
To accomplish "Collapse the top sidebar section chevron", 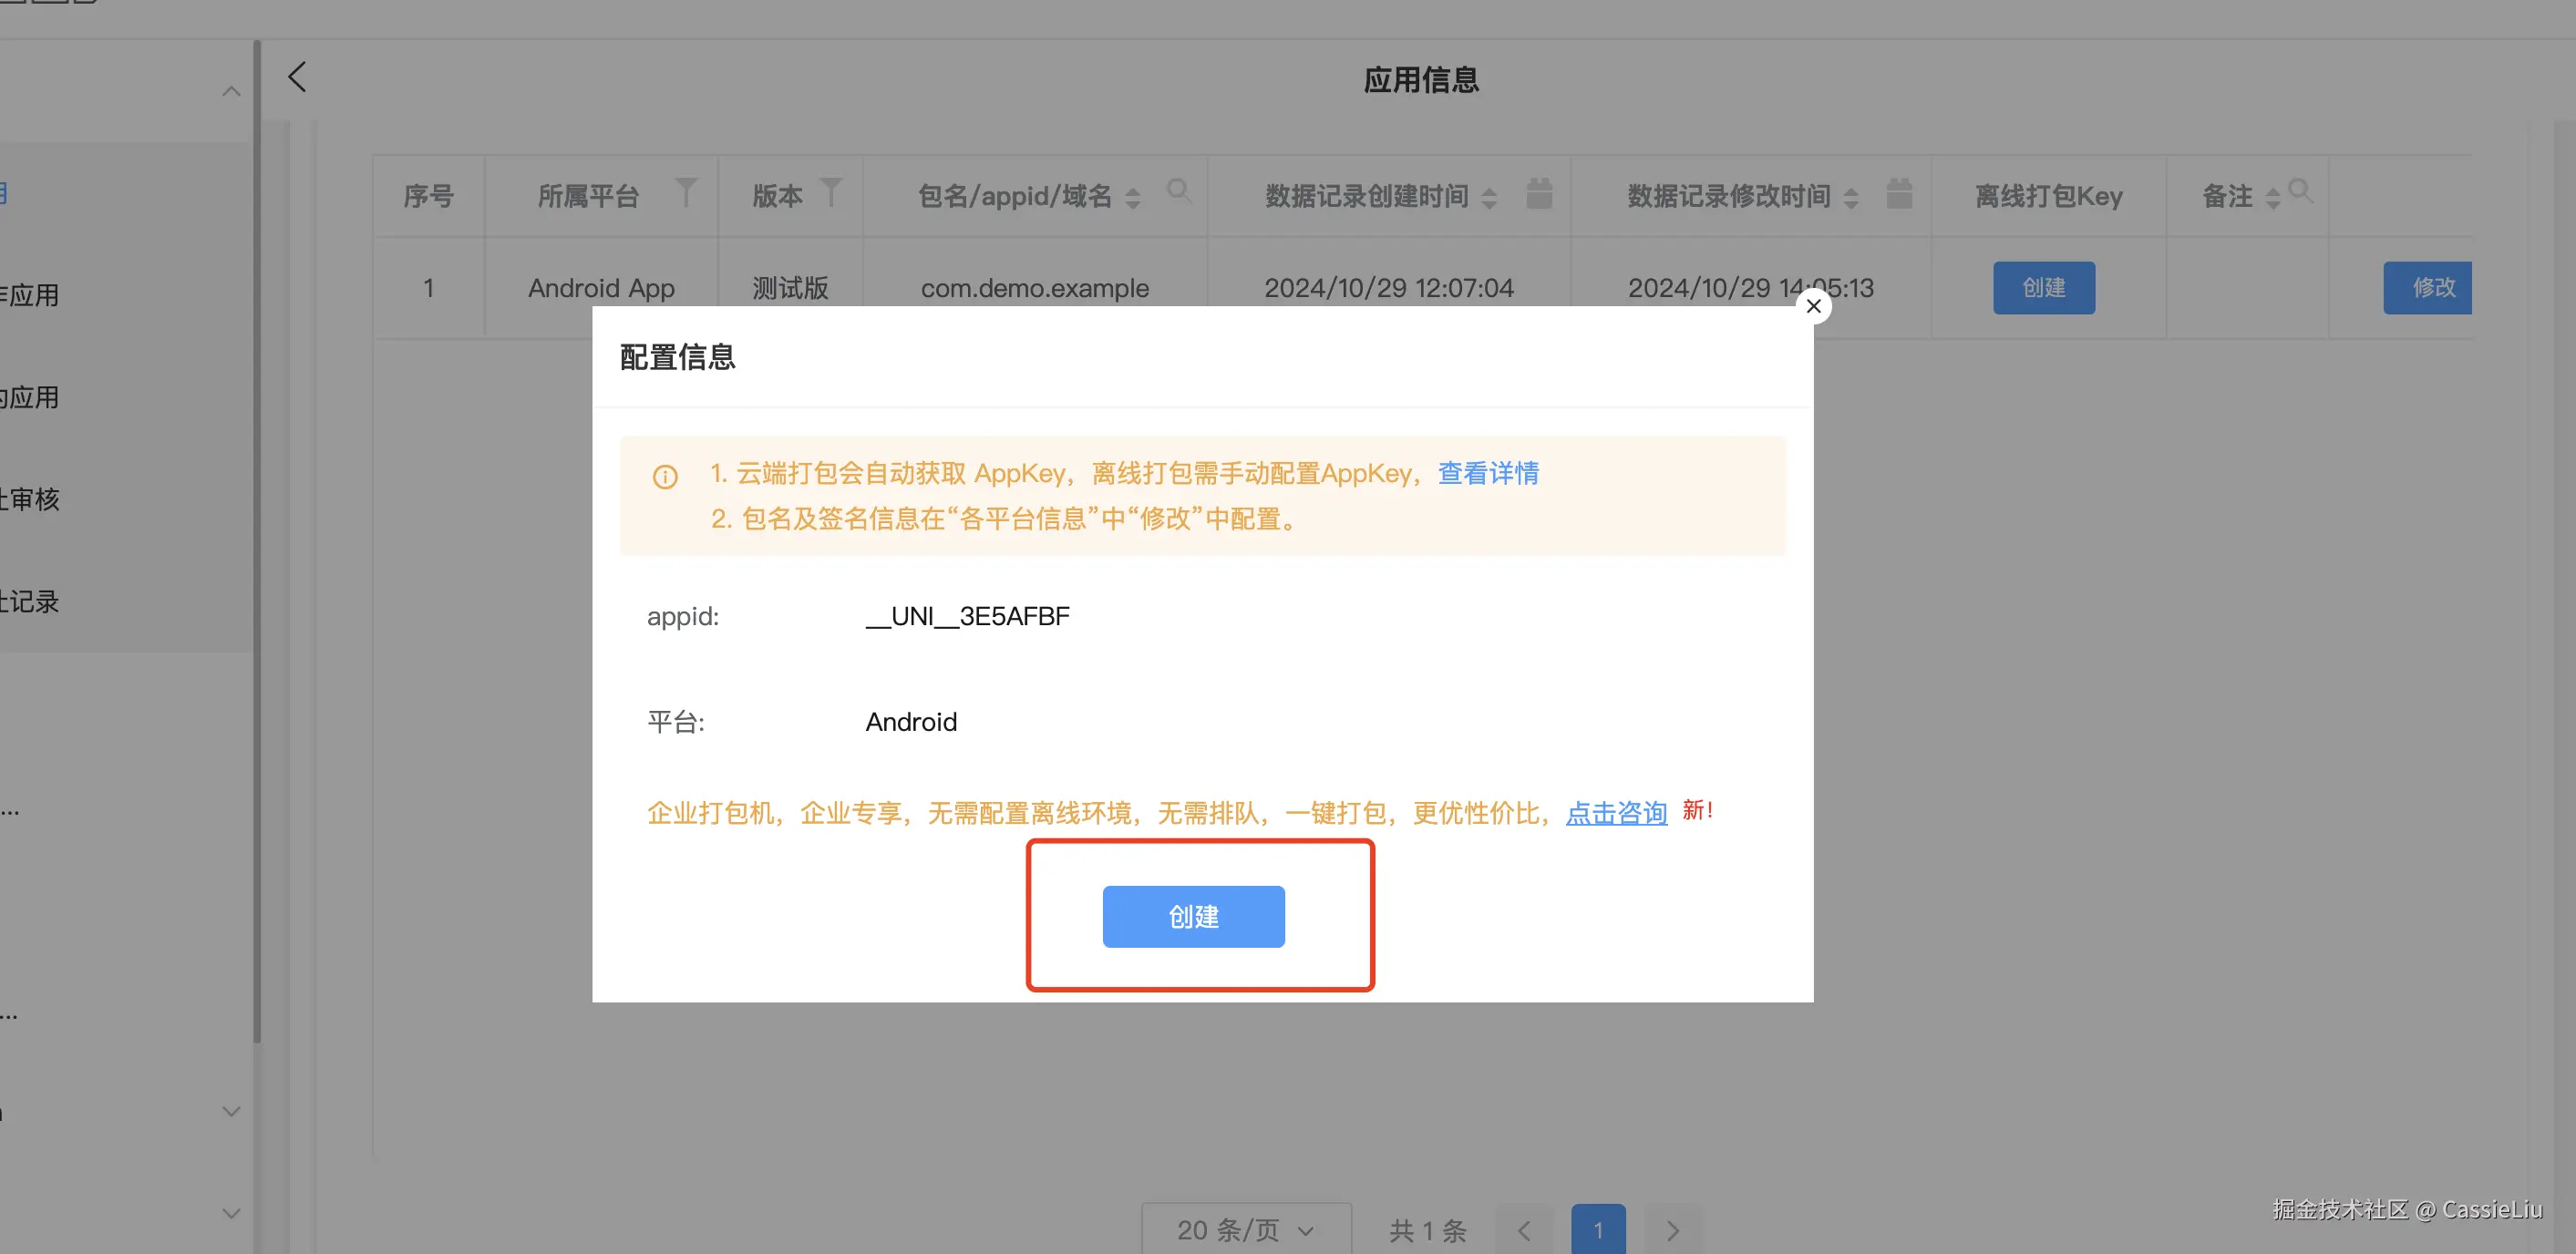I will point(231,92).
